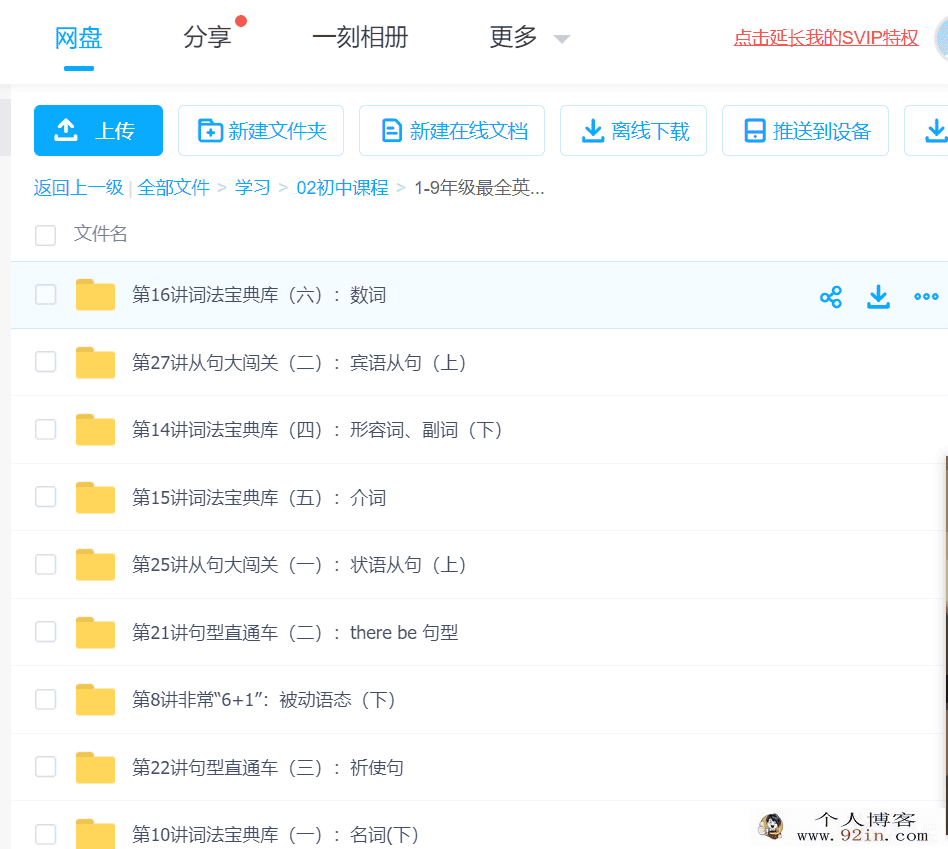Click the share icon on 第16讲 row

(831, 297)
